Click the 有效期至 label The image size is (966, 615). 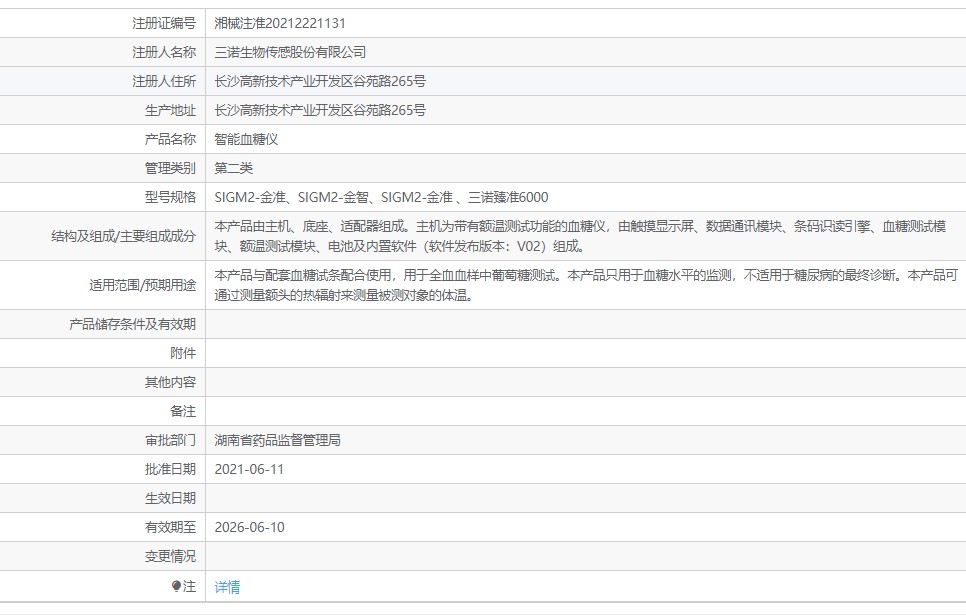tap(170, 527)
